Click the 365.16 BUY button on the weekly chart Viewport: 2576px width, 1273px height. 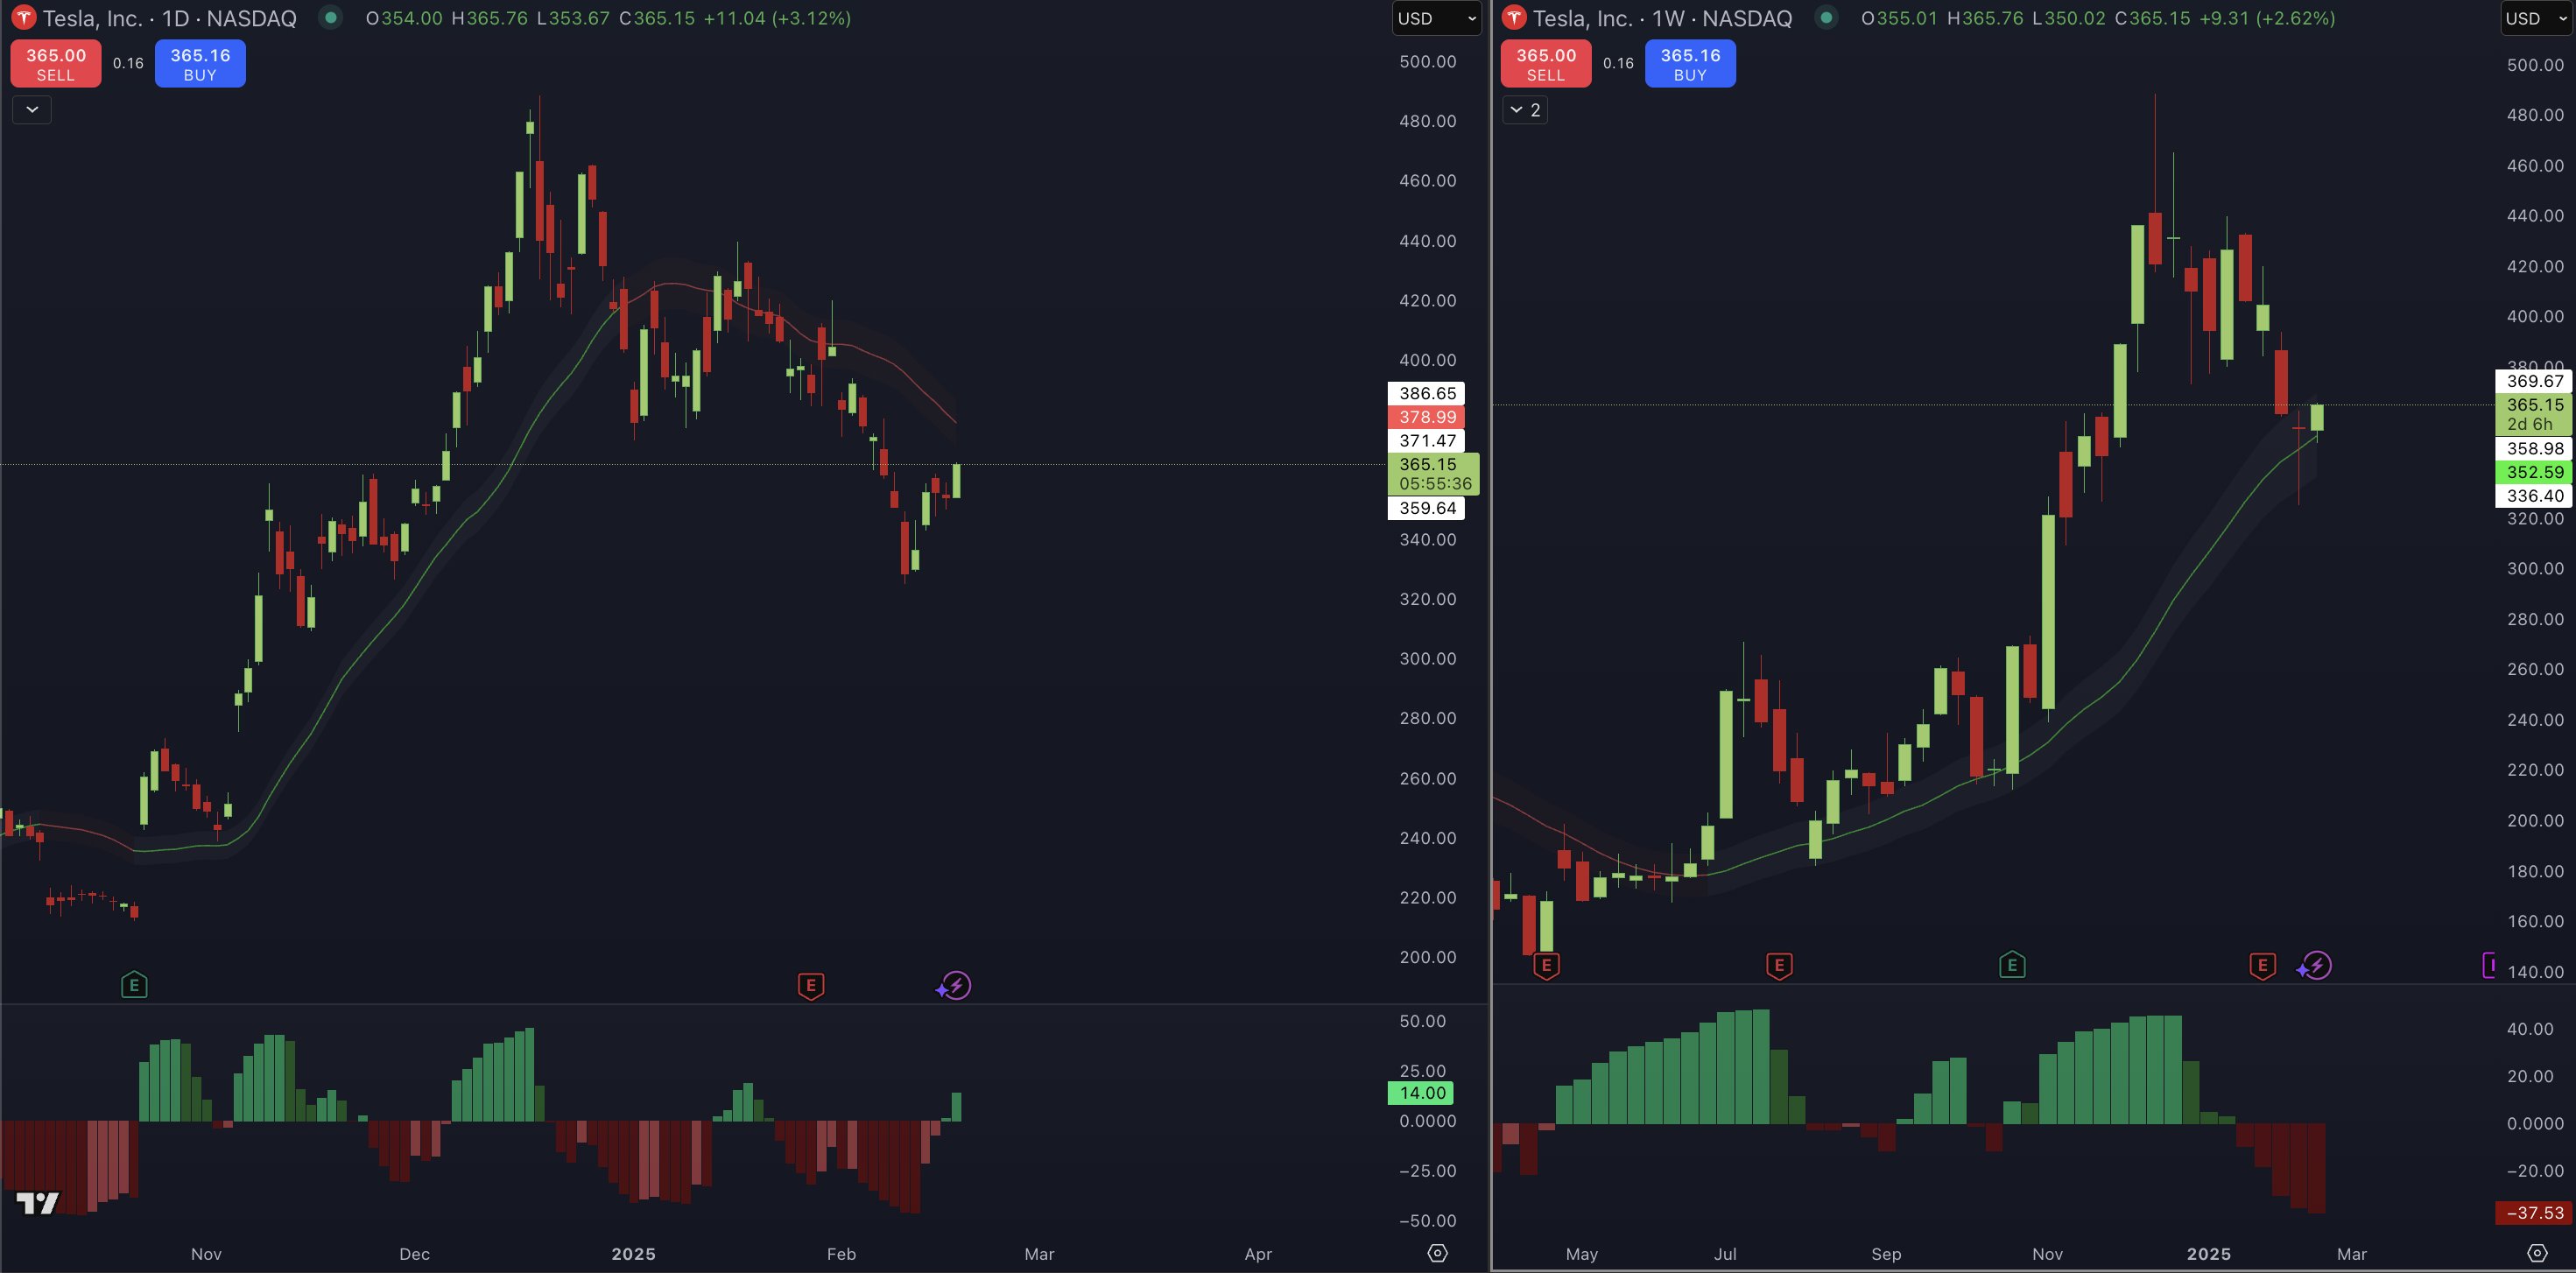[x=1690, y=64]
